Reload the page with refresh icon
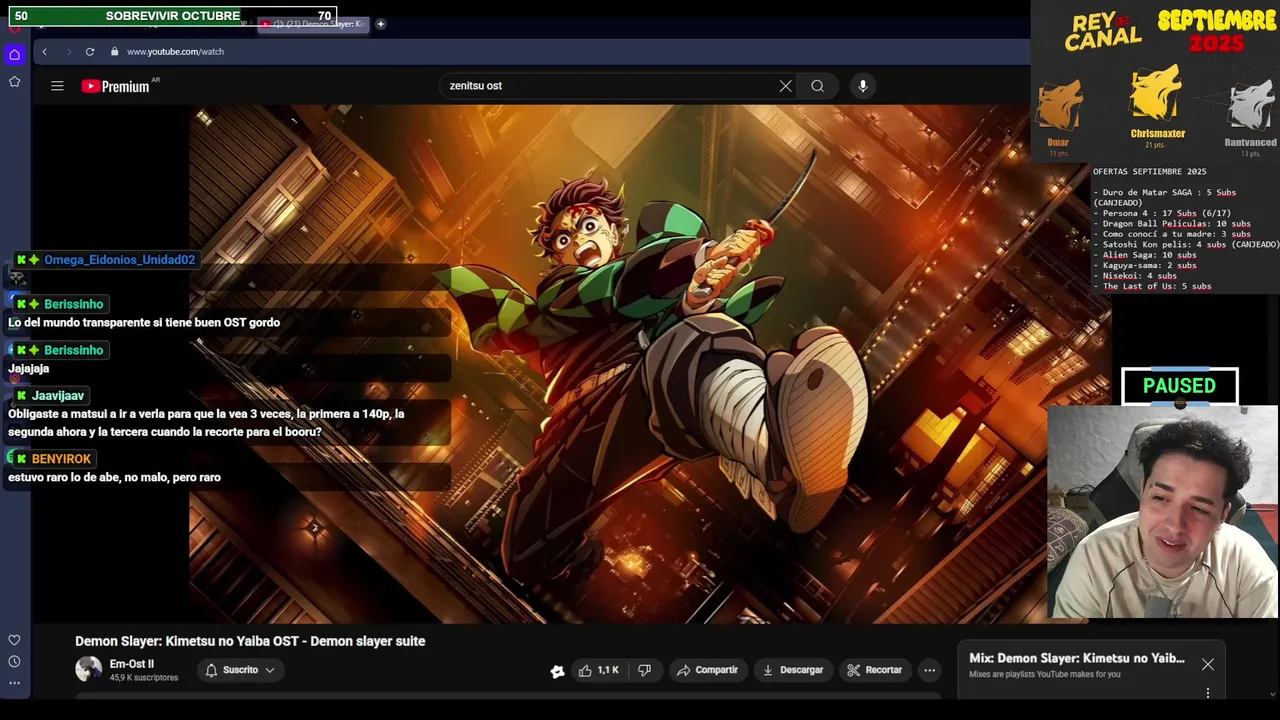This screenshot has height=720, width=1280. (x=90, y=51)
